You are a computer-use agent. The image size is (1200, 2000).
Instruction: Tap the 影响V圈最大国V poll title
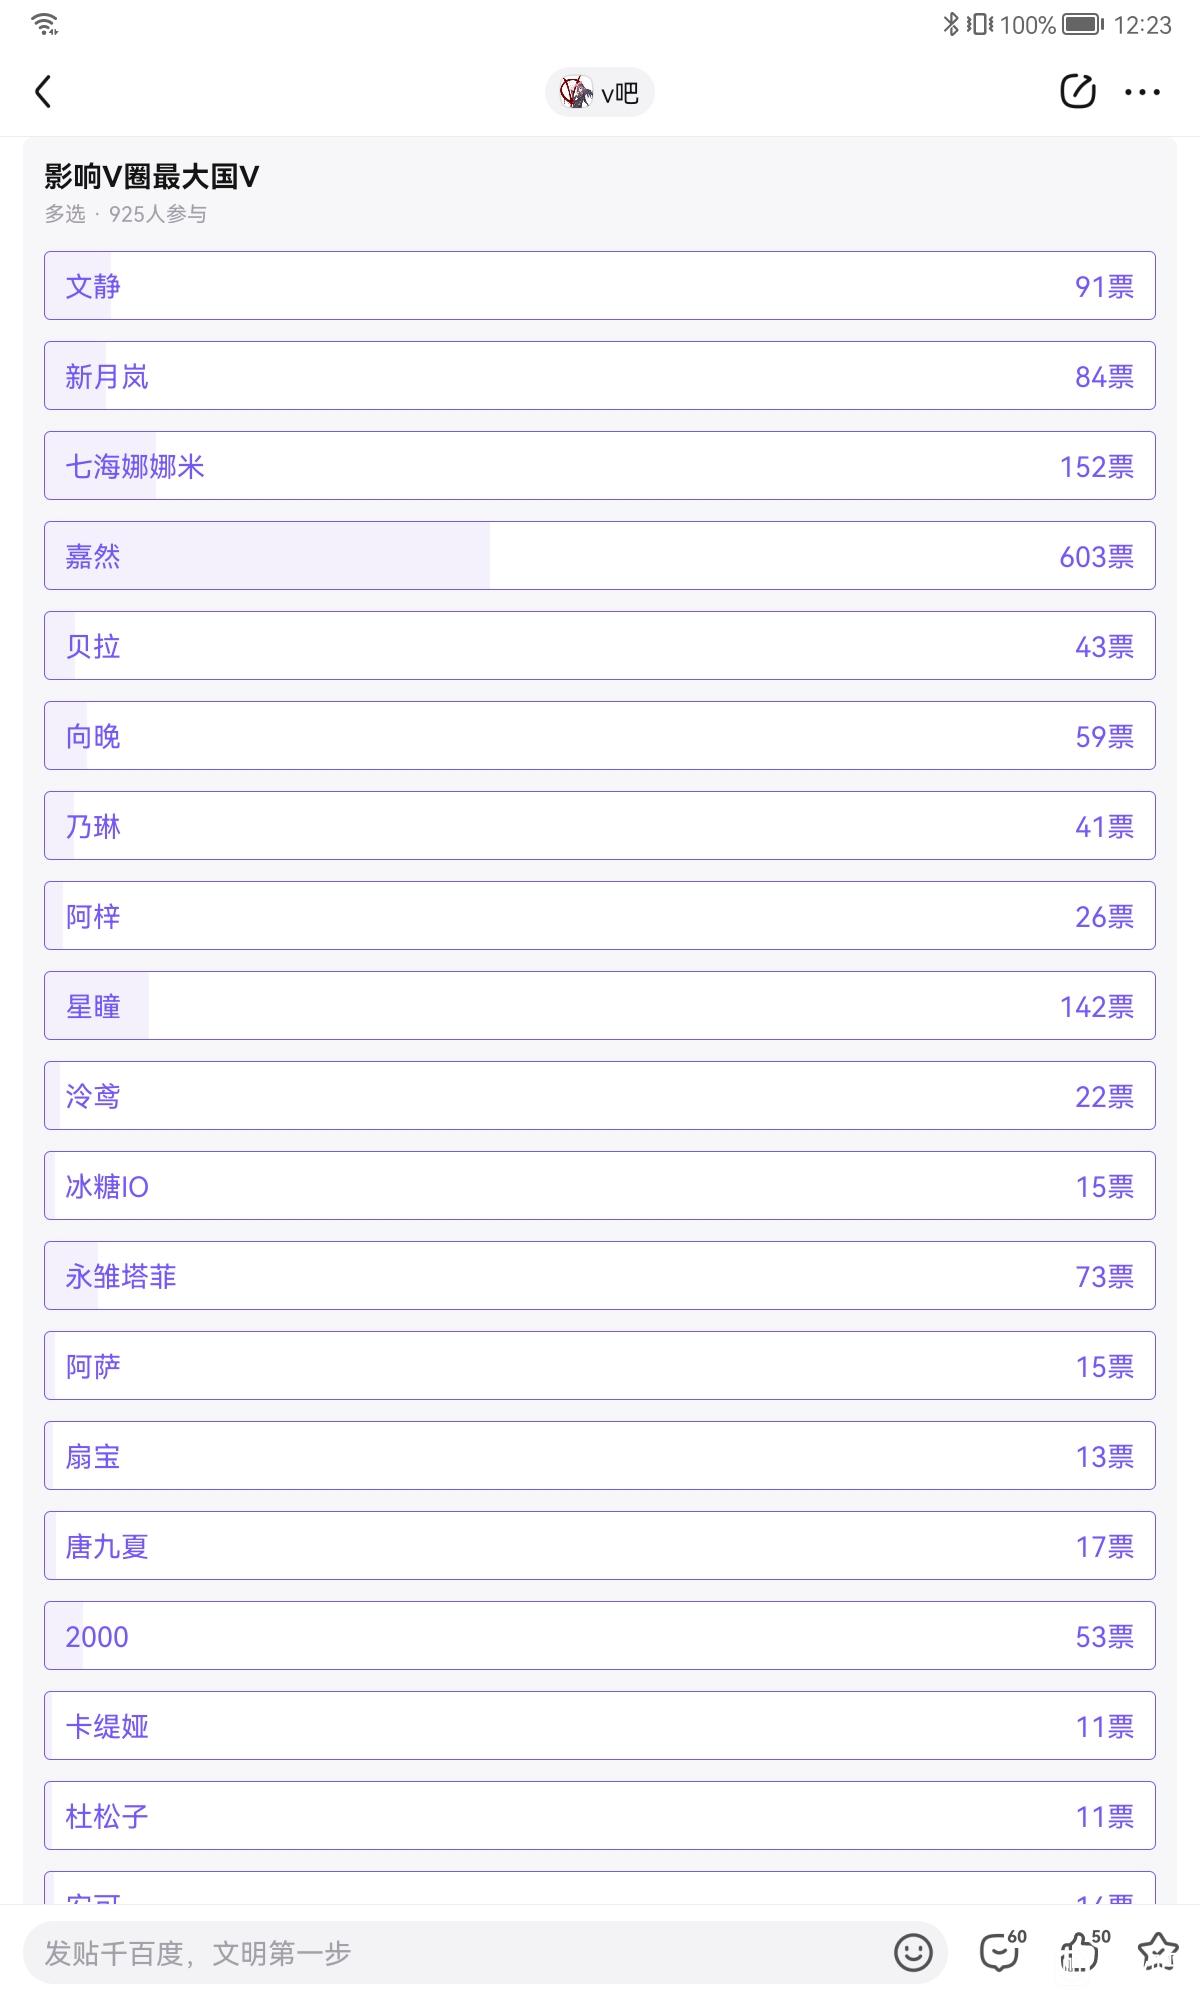pyautogui.click(x=152, y=177)
